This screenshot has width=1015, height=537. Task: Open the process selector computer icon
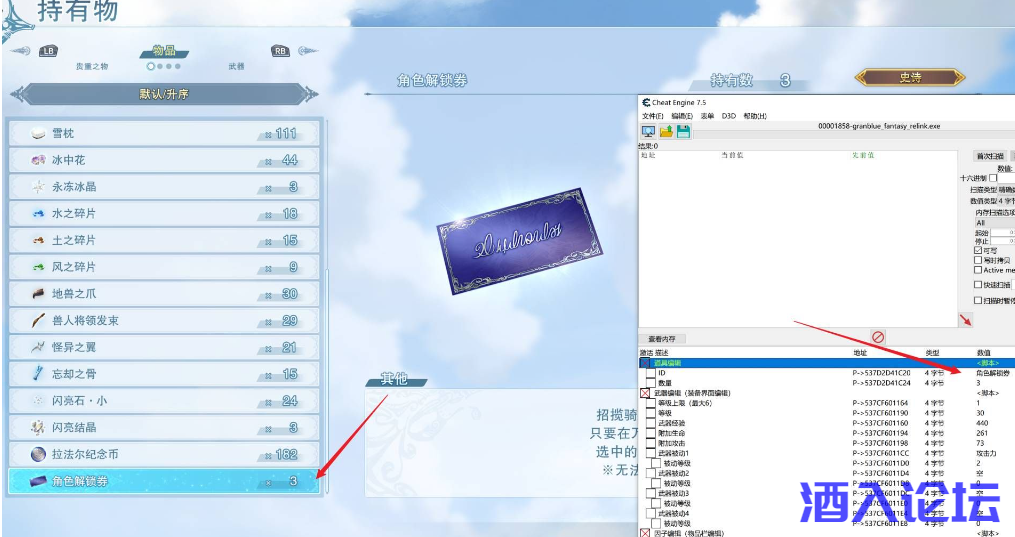[648, 132]
